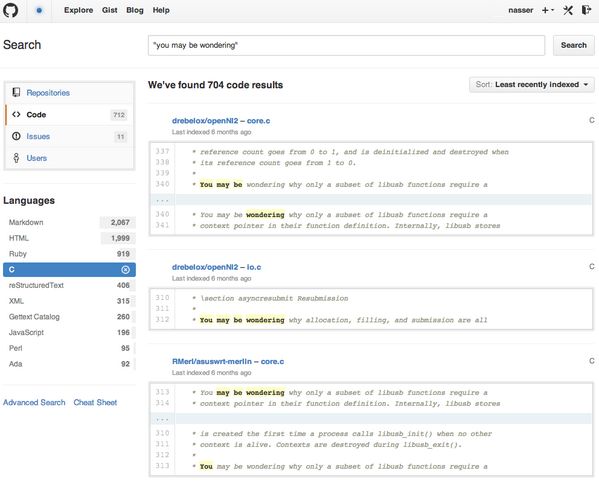
Task: Click the Search button
Action: pos(573,45)
